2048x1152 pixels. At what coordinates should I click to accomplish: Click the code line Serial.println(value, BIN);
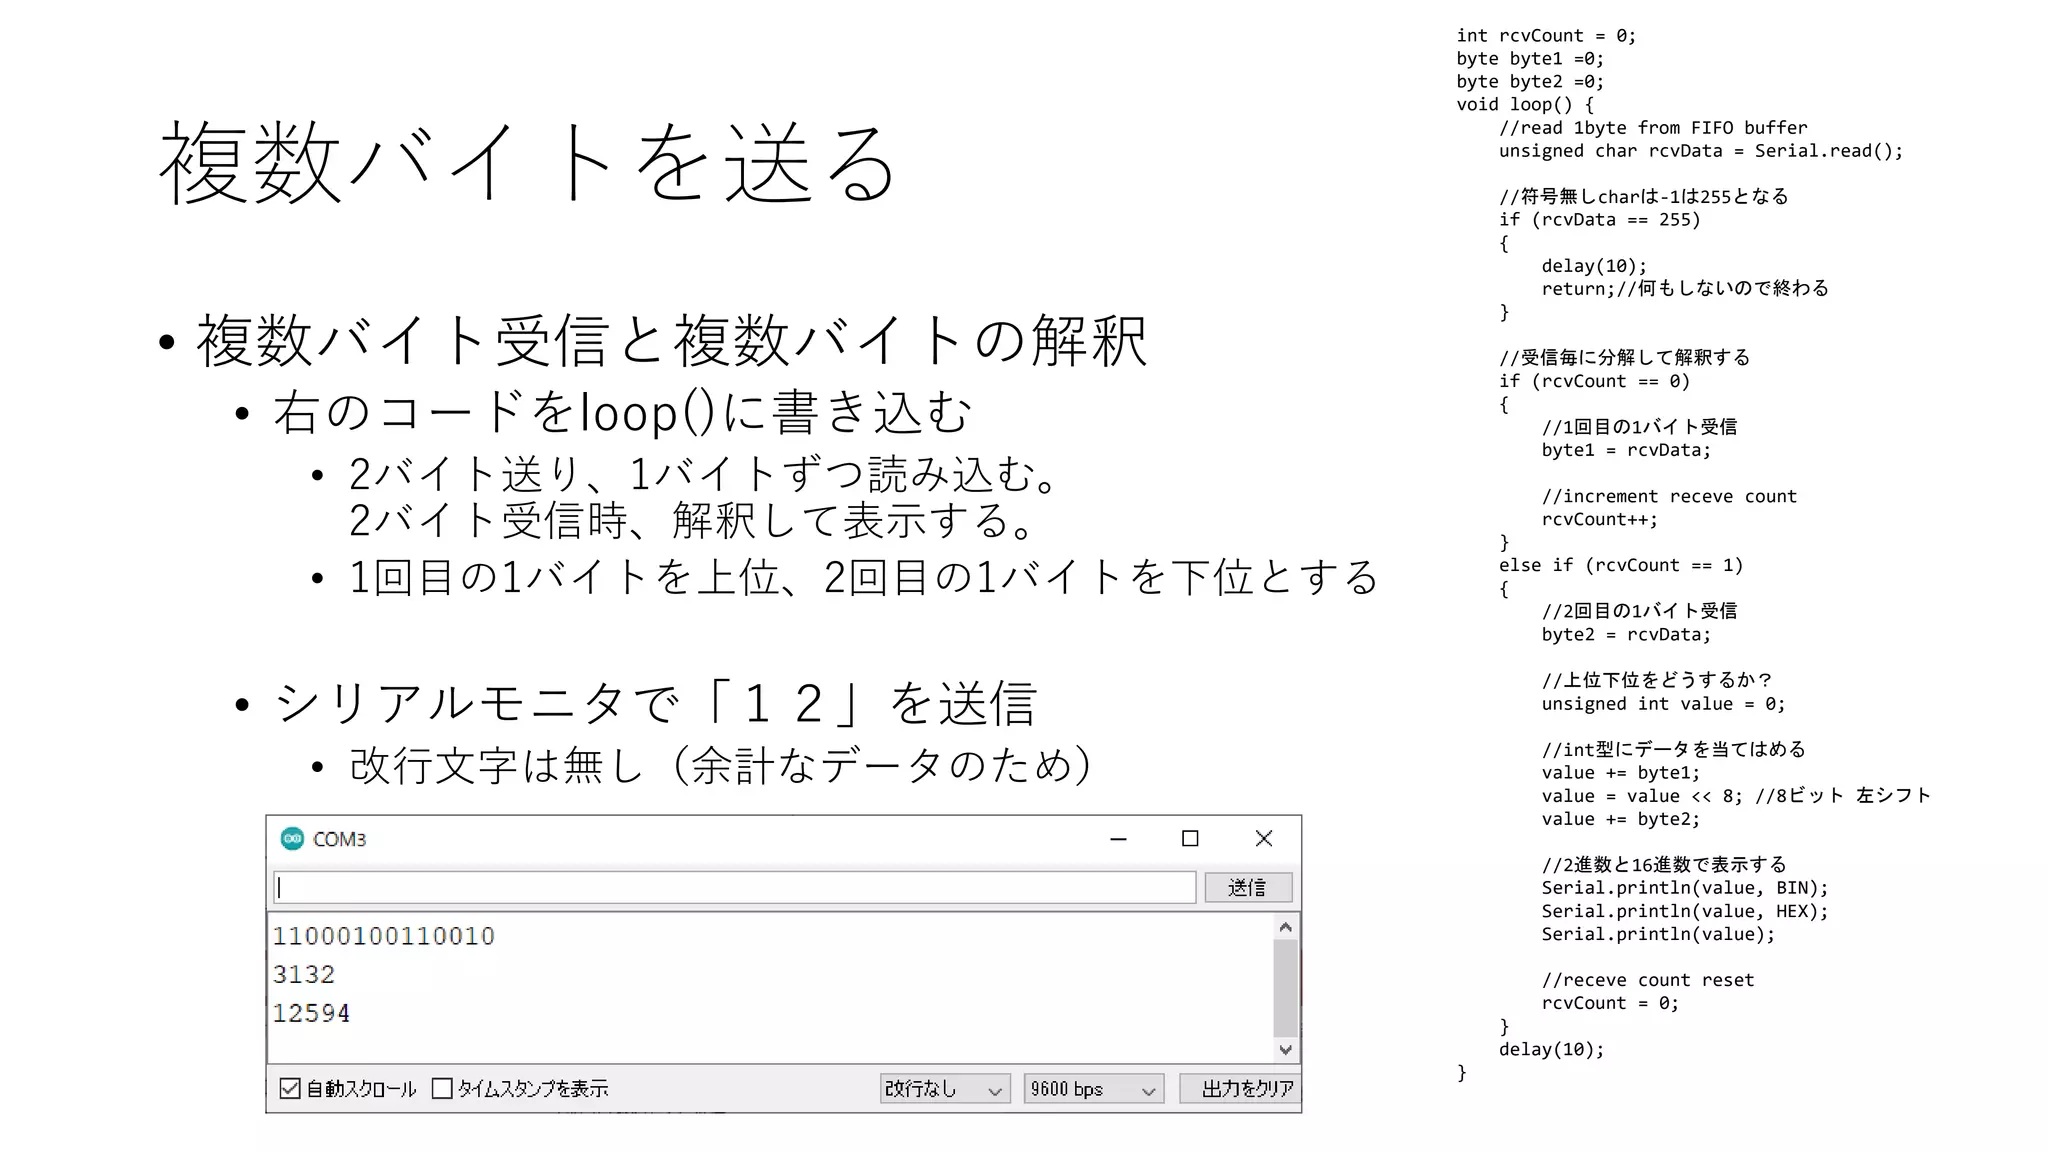[x=1685, y=888]
